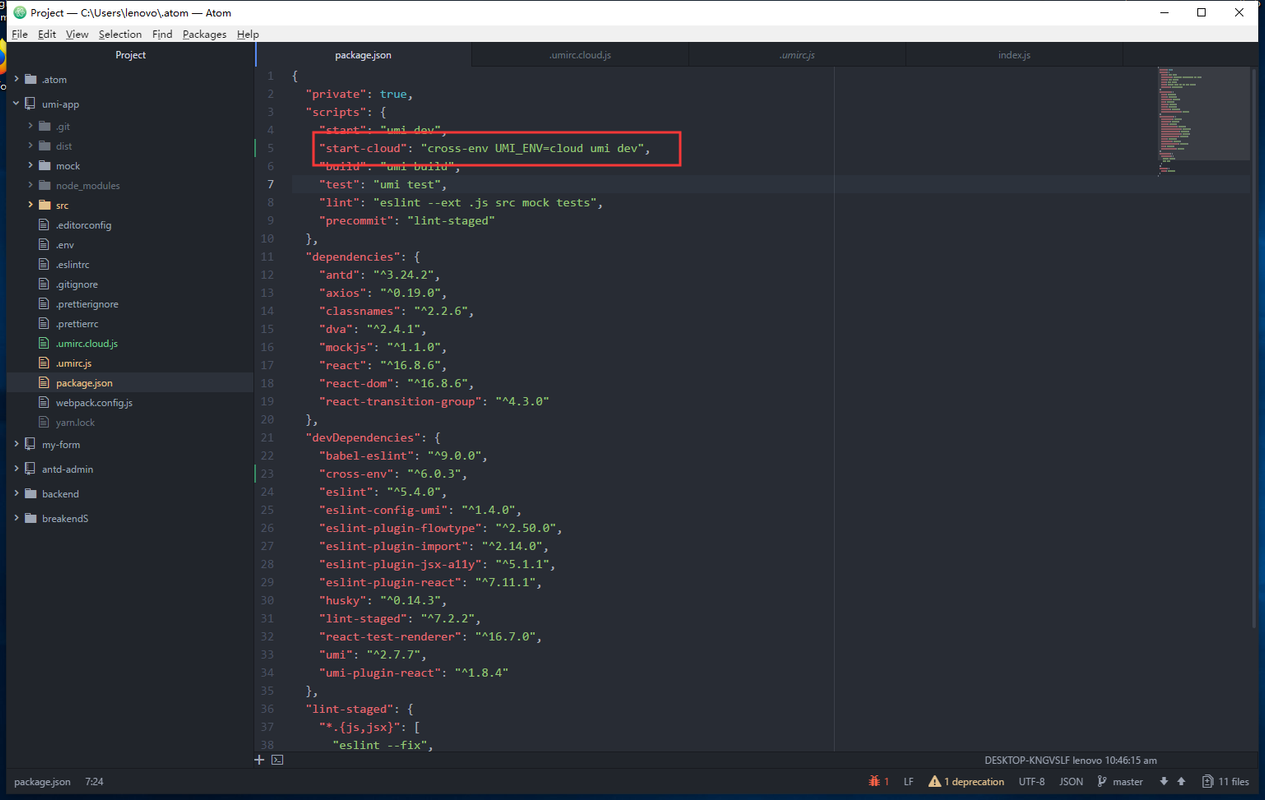Click the orange folder icon for src
The width and height of the screenshot is (1265, 800).
coord(44,205)
